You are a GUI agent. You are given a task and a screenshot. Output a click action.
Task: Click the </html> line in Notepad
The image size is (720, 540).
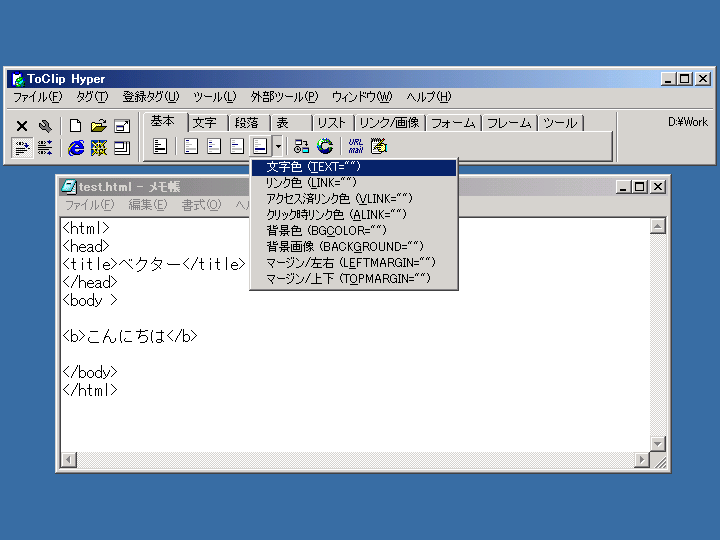(x=90, y=390)
